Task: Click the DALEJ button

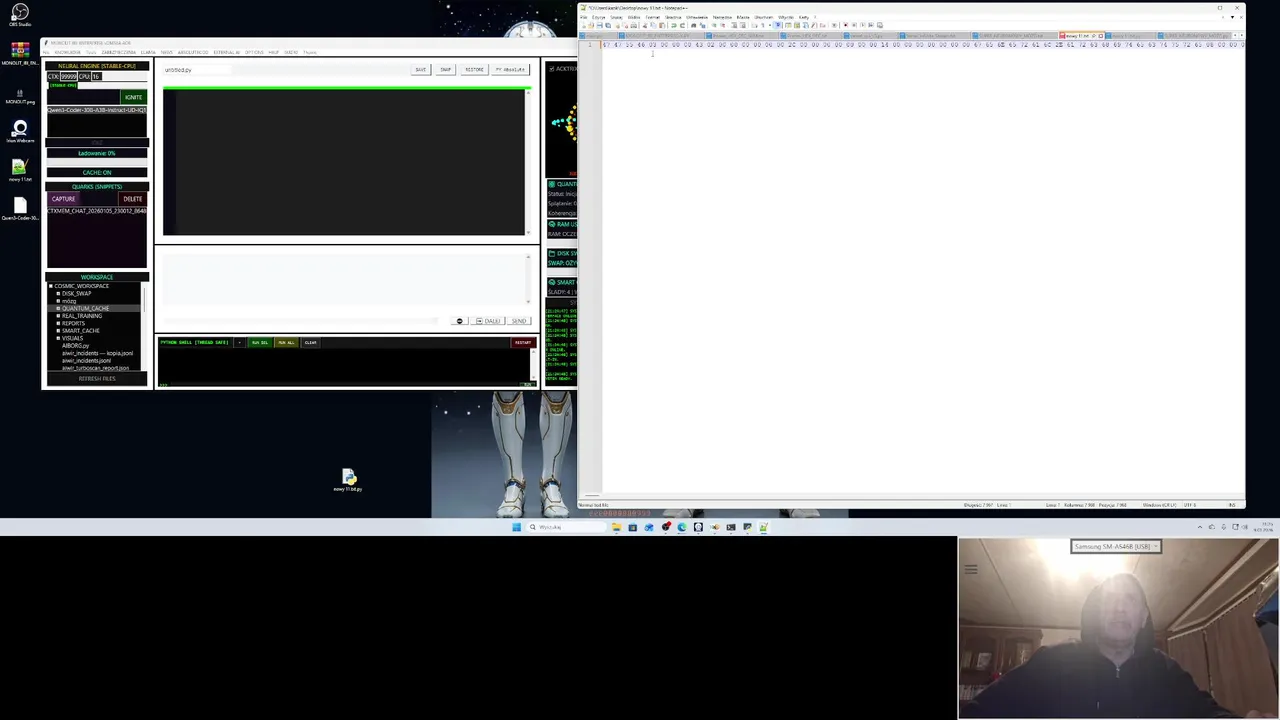Action: click(x=490, y=321)
